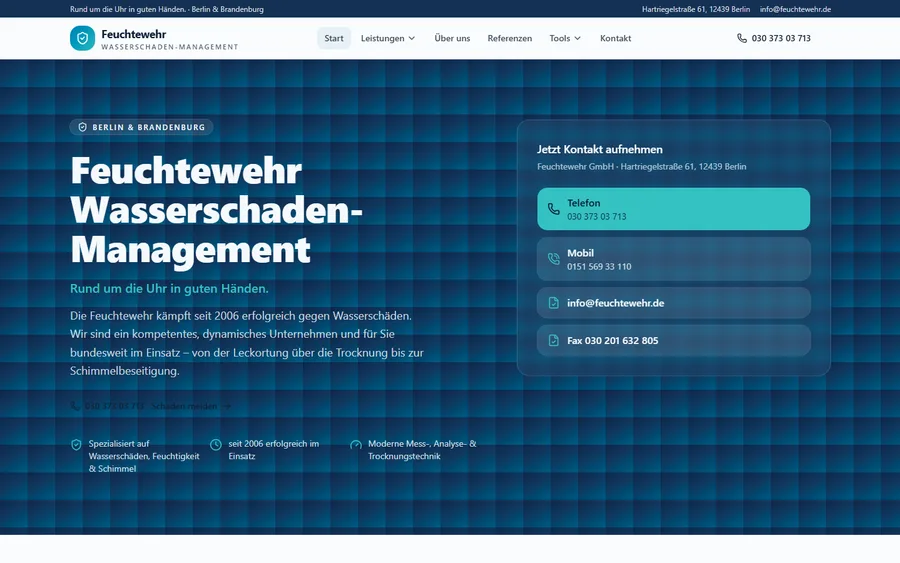Click the faint 030 373 03 713 link under the paragraph
900x563 pixels.
(x=107, y=406)
